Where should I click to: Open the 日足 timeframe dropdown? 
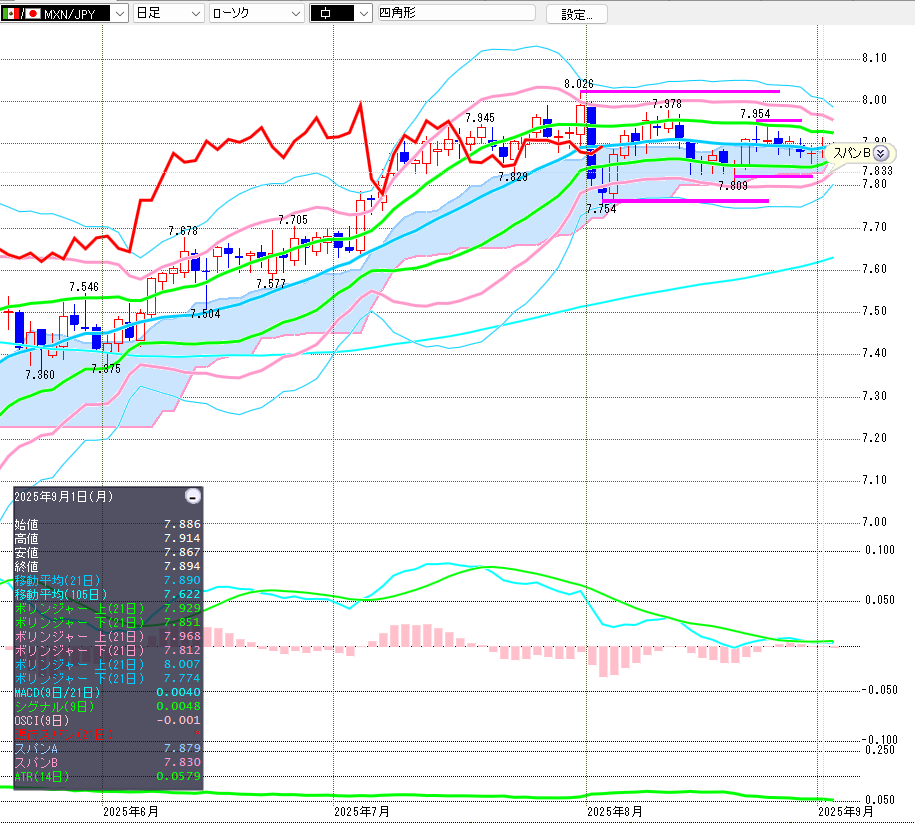click(x=168, y=13)
